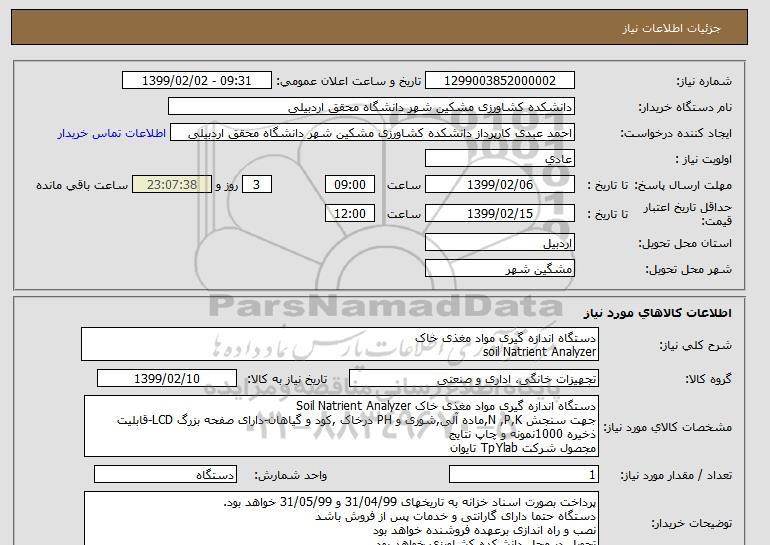770x545 pixels.
Task: Select the page header جزئیات اطلاعات نیاز
Action: [x=672, y=28]
